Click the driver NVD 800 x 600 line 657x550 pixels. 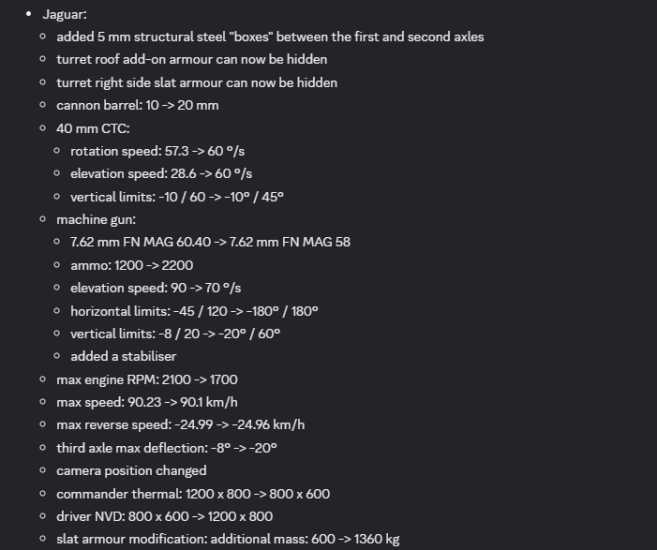164,517
